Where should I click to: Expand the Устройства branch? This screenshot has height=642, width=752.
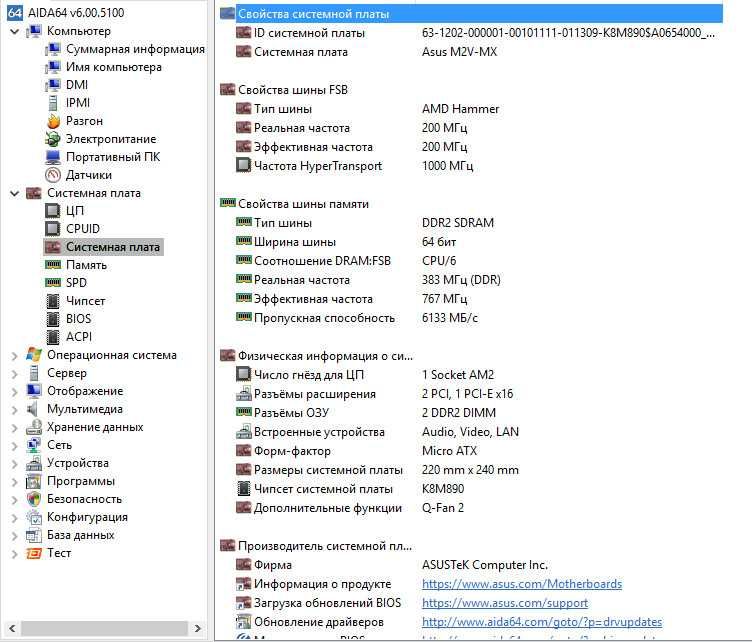click(x=15, y=464)
